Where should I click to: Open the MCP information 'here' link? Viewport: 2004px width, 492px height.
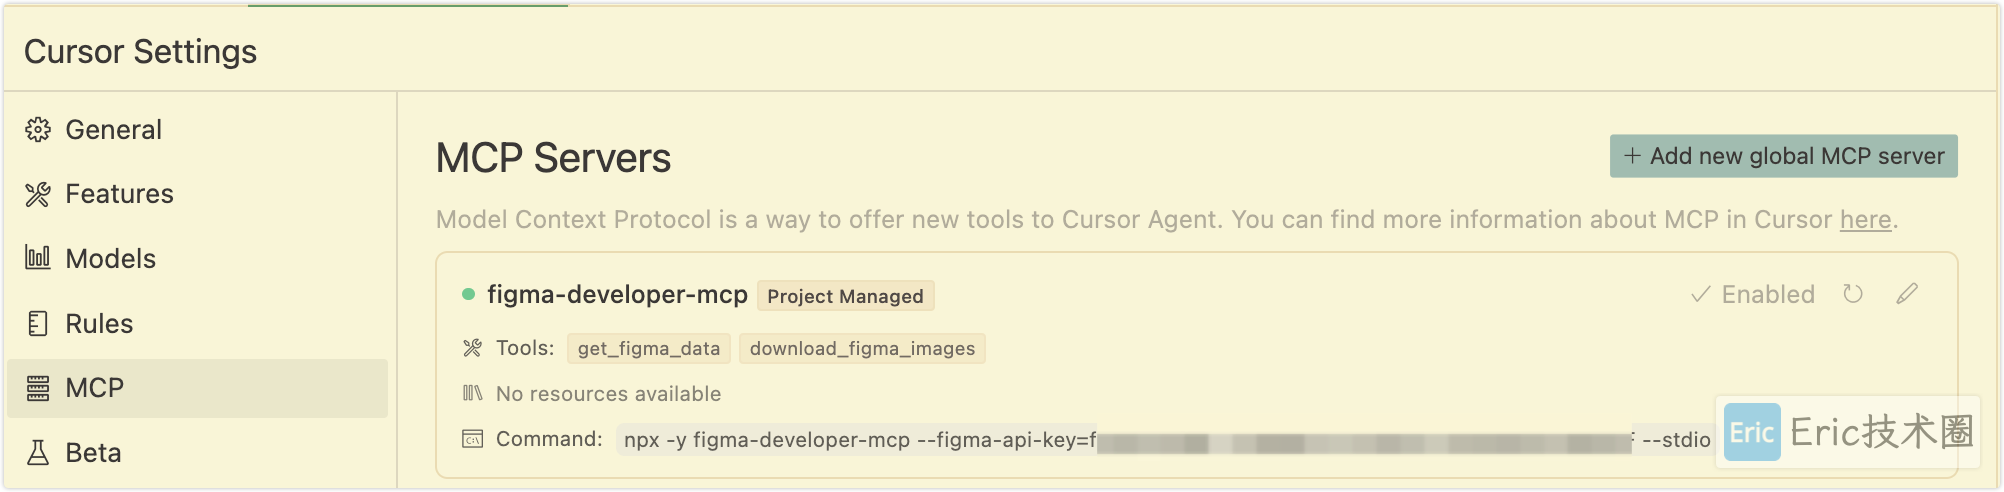pyautogui.click(x=1865, y=220)
